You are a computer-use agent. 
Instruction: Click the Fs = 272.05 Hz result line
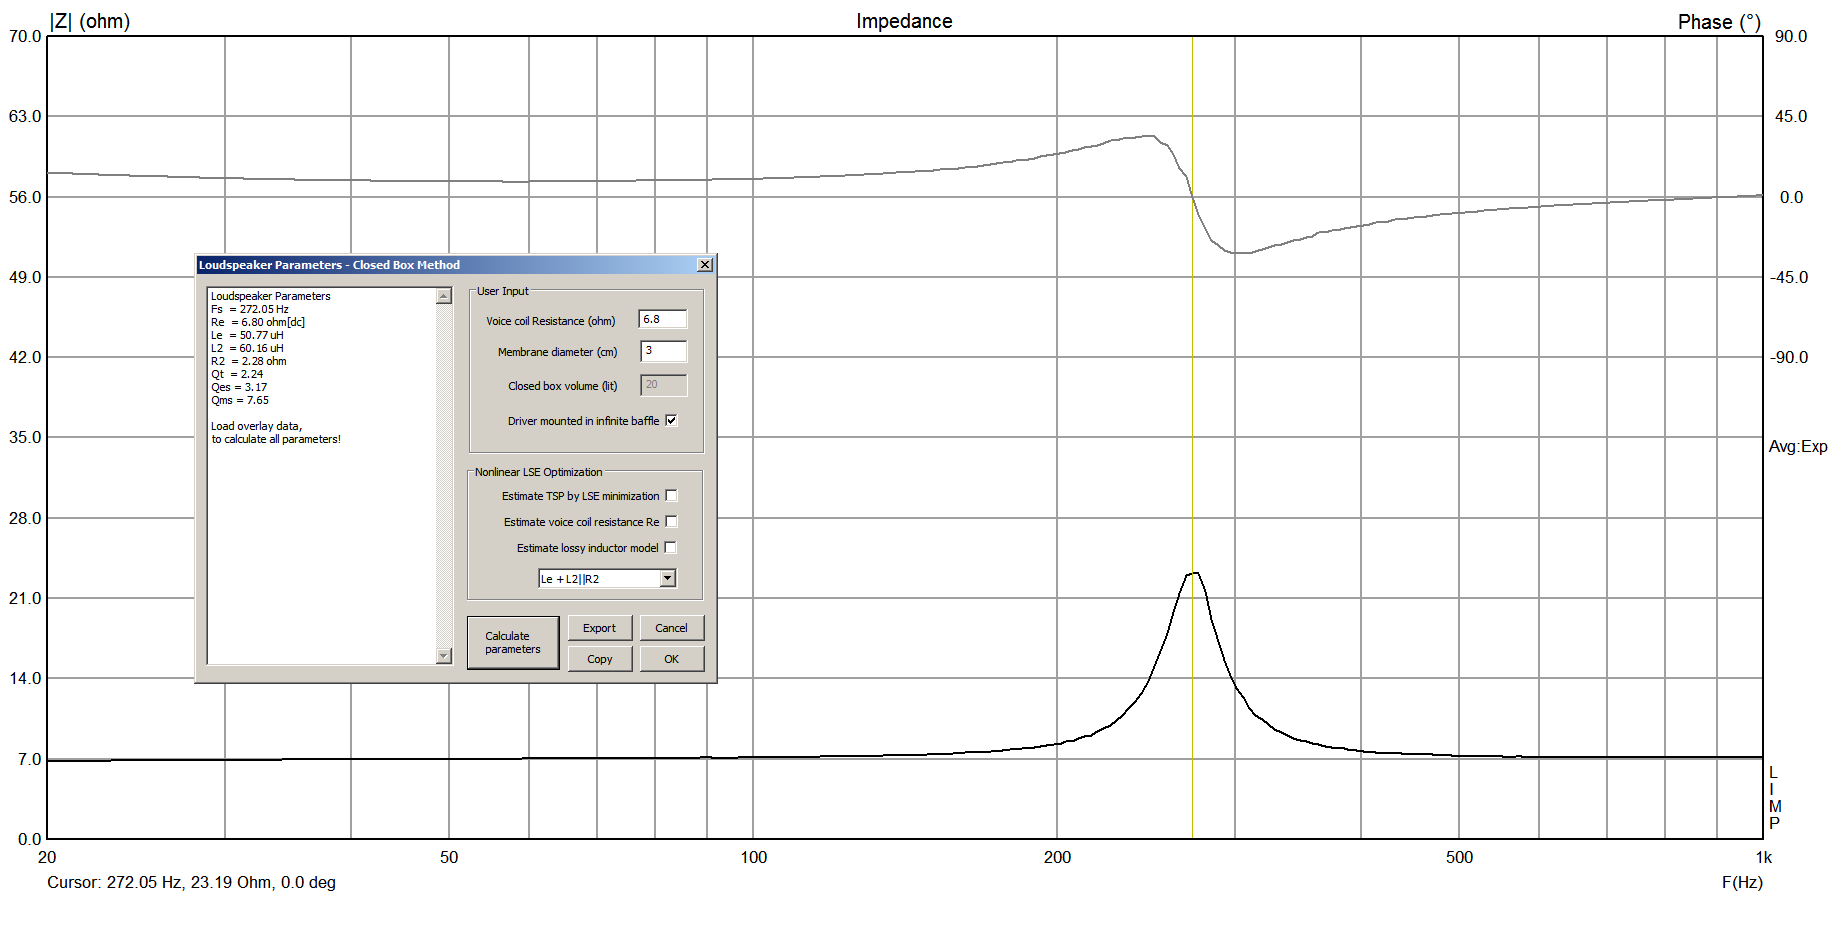pos(250,309)
